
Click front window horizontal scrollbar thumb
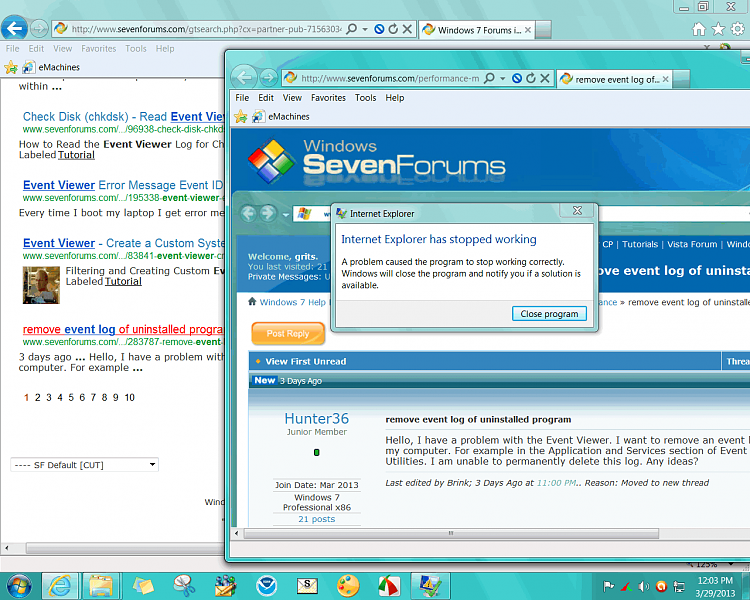pyautogui.click(x=451, y=533)
